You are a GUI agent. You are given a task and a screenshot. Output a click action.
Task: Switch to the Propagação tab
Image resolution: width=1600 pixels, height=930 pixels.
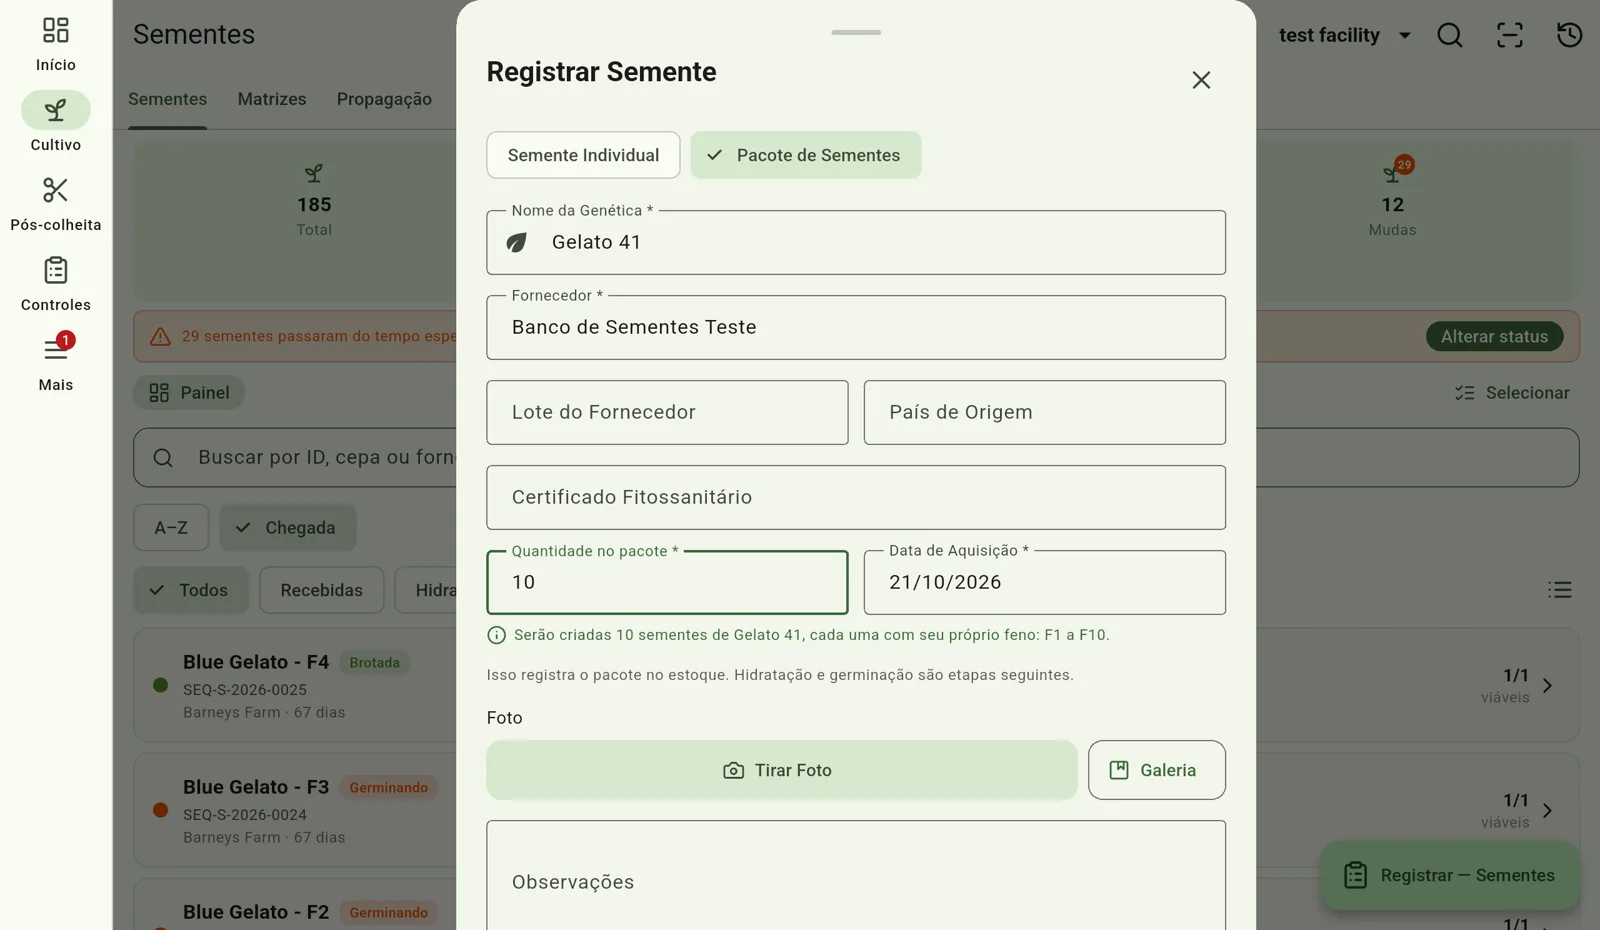384,99
